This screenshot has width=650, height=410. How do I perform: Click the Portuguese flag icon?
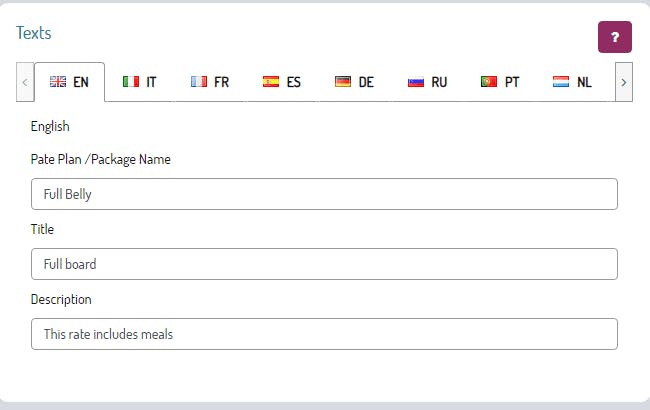[489, 82]
